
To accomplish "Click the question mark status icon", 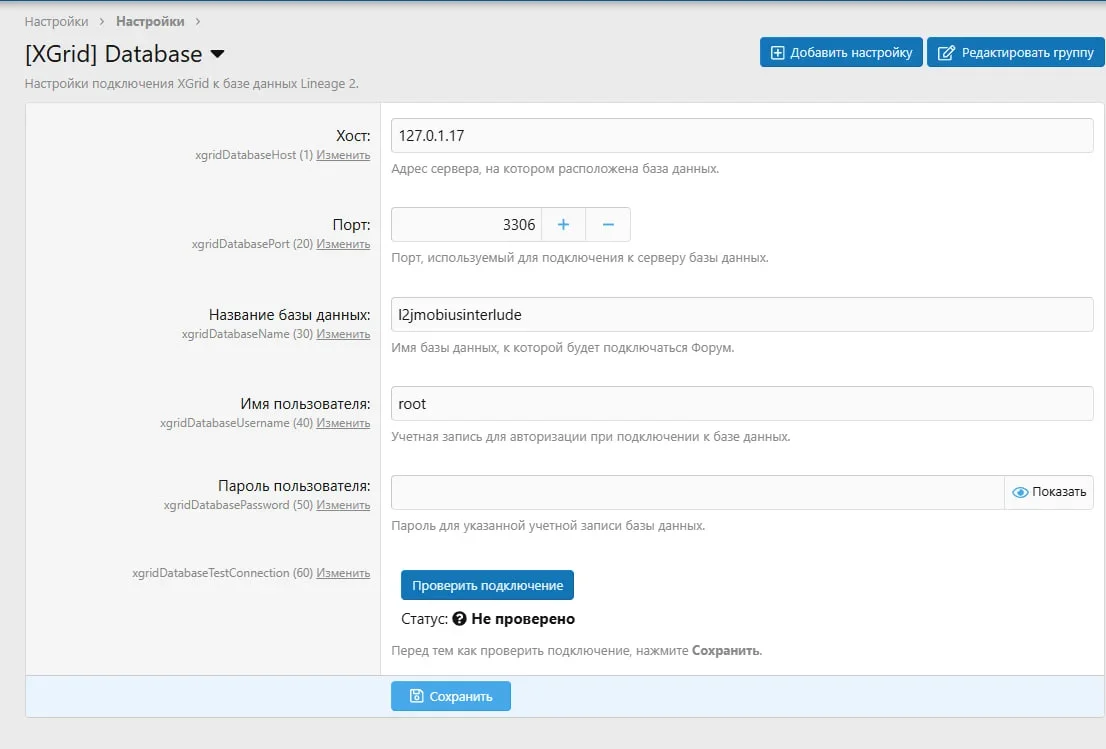I will tap(459, 619).
